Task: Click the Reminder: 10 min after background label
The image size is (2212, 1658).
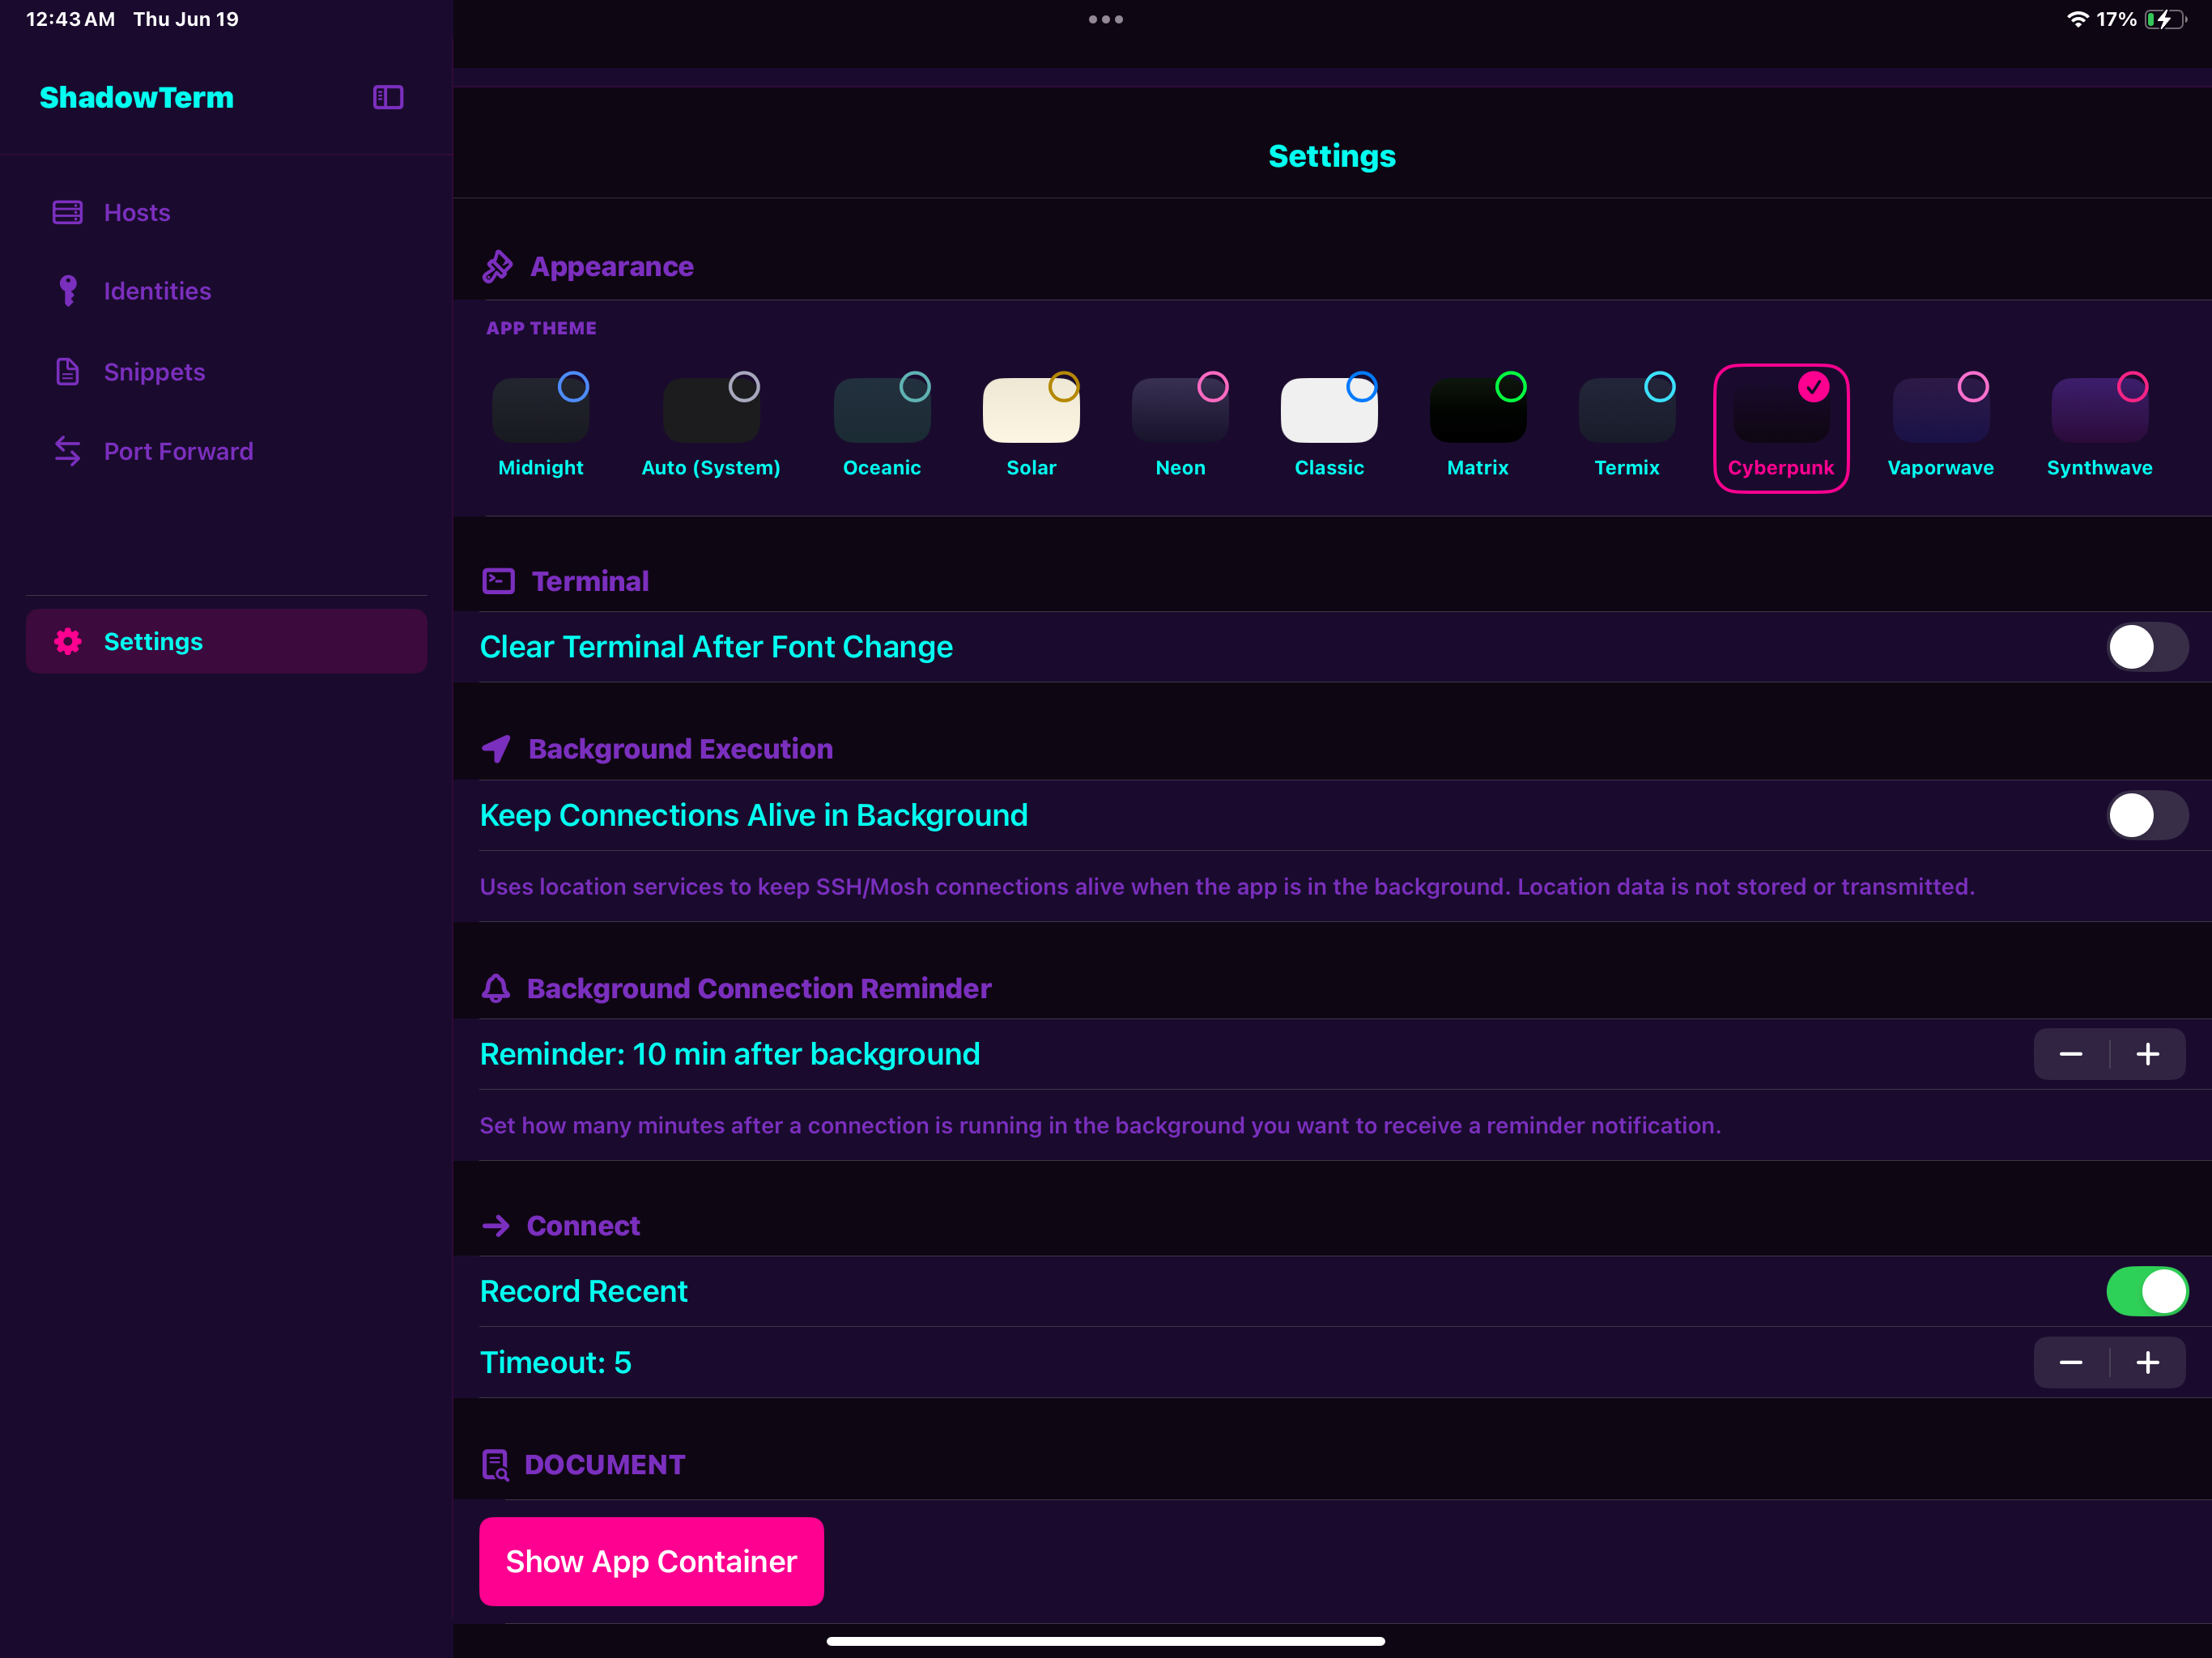Action: (730, 1054)
